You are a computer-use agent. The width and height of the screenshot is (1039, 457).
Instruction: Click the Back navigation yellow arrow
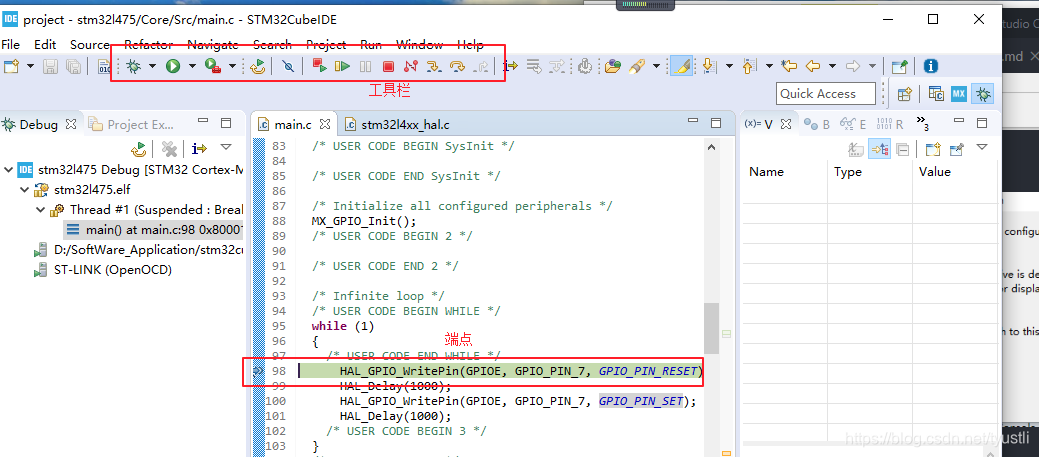point(812,66)
